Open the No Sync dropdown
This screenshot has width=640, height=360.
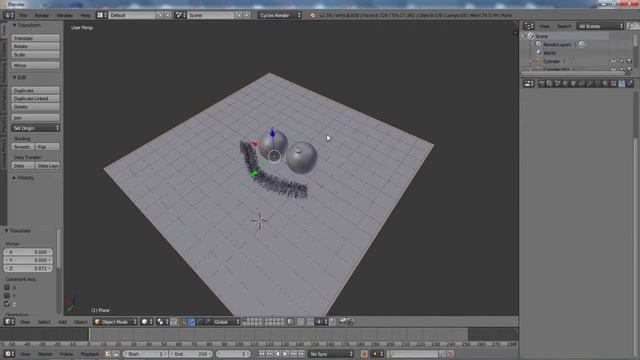click(331, 354)
